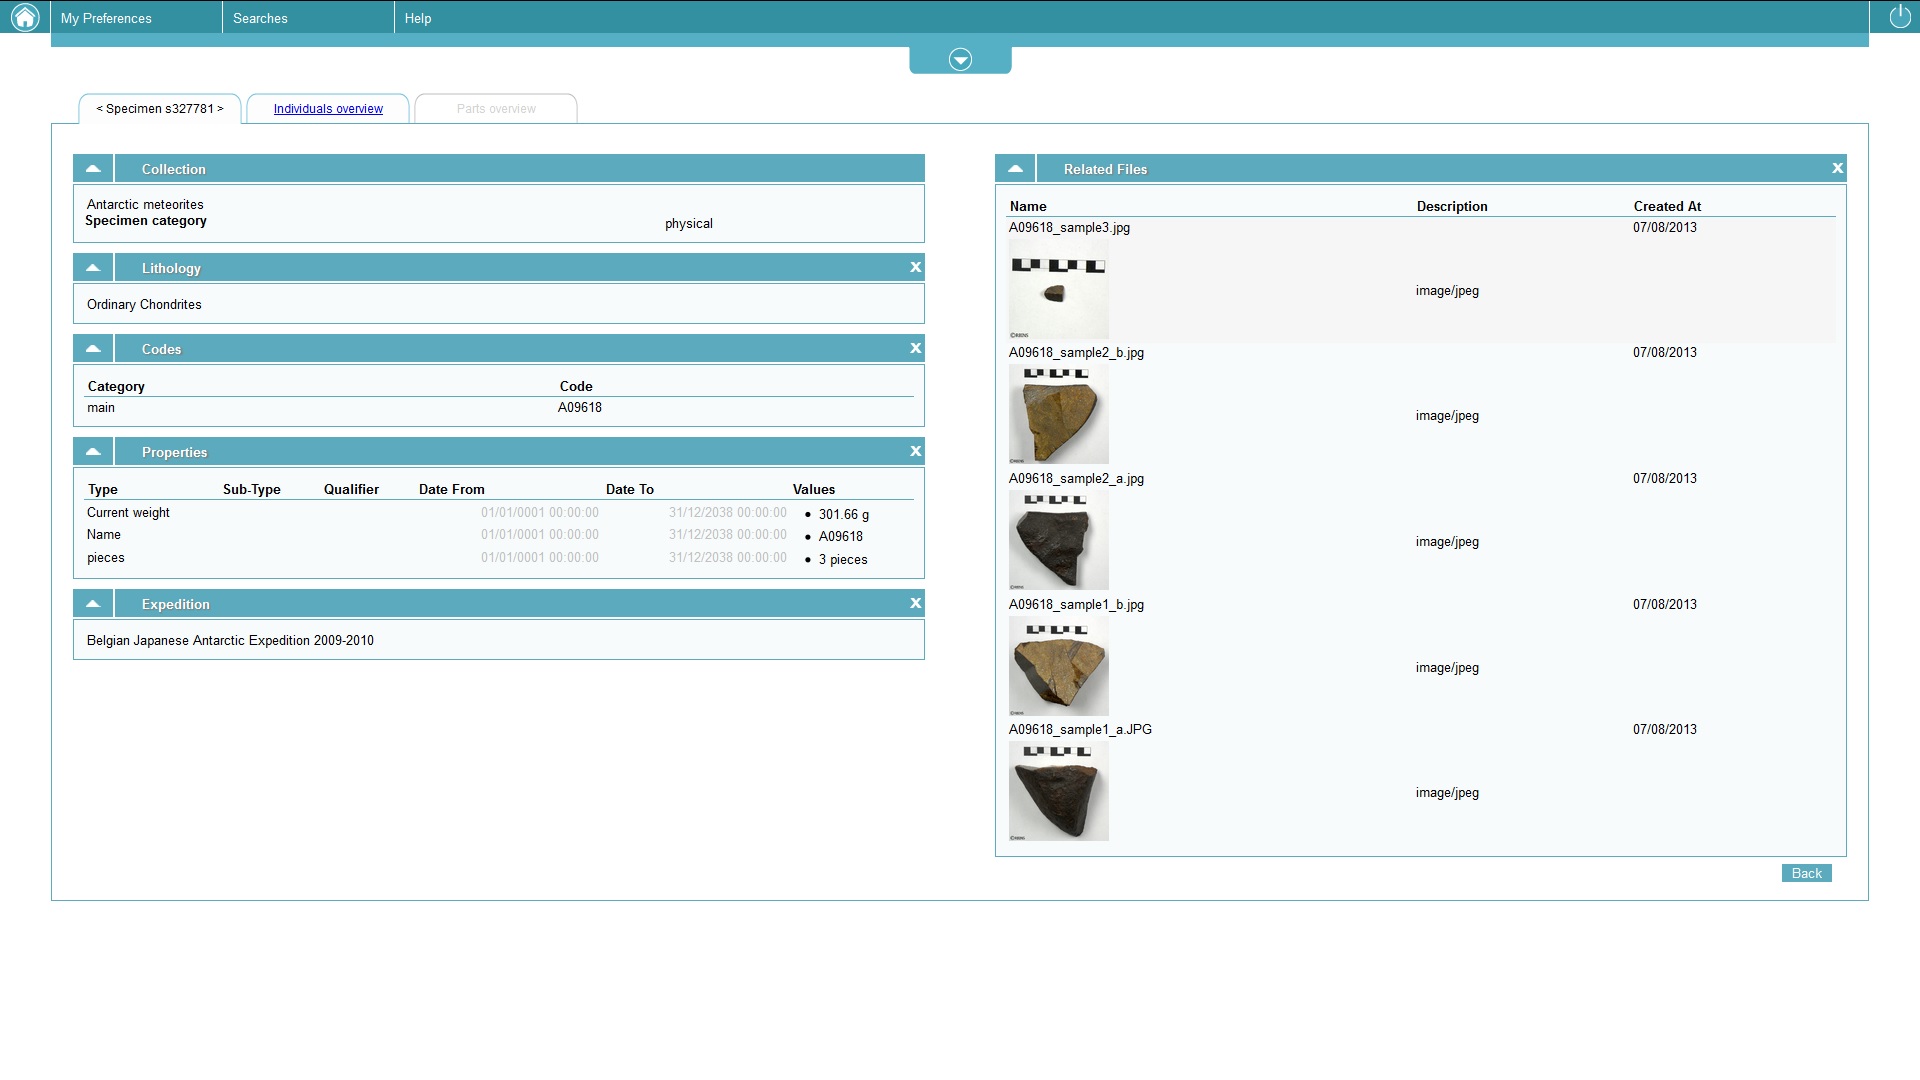1920x1080 pixels.
Task: Switch to Individuals overview tab
Action: (328, 109)
